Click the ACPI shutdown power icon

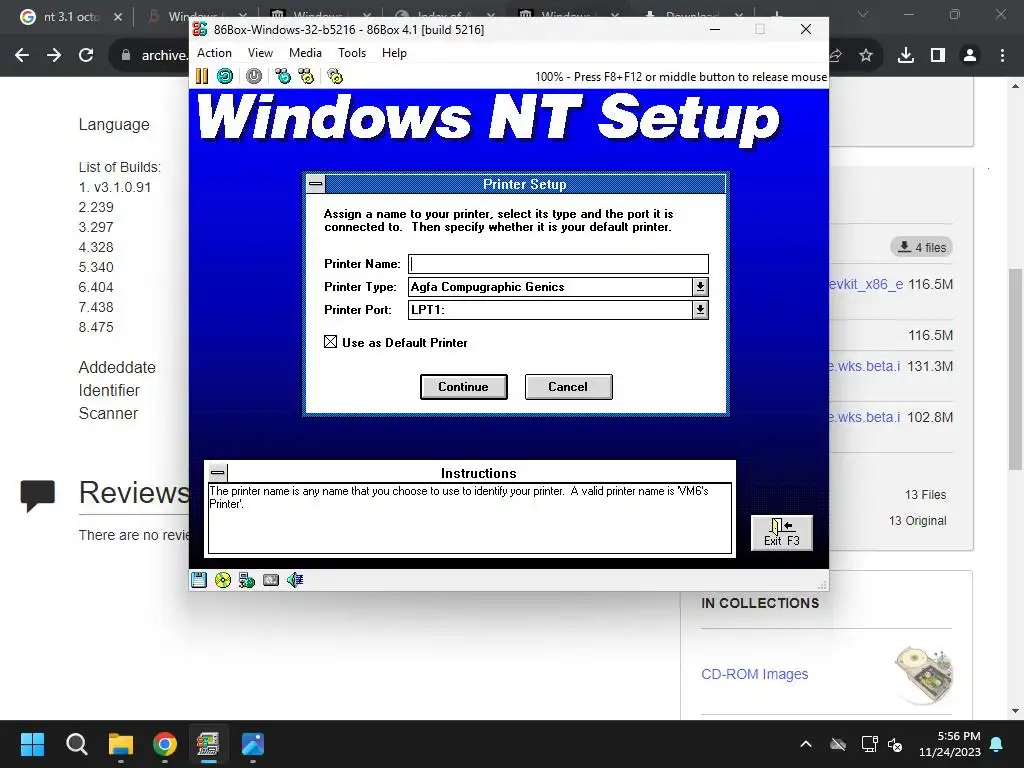tap(254, 76)
